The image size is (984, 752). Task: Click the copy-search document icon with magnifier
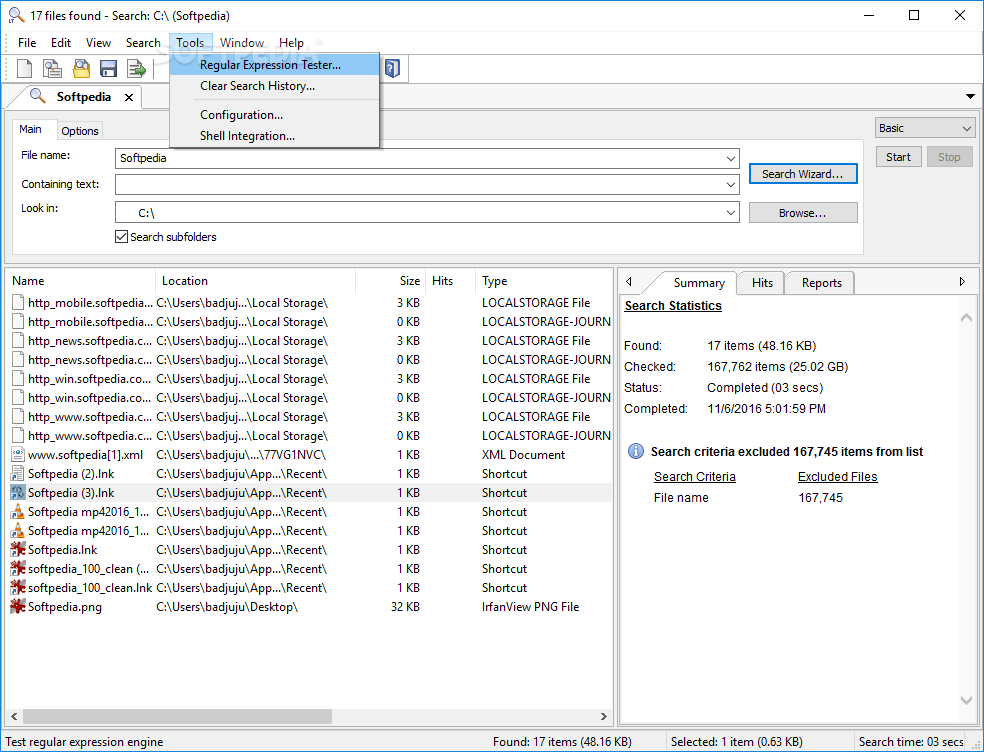tap(52, 68)
